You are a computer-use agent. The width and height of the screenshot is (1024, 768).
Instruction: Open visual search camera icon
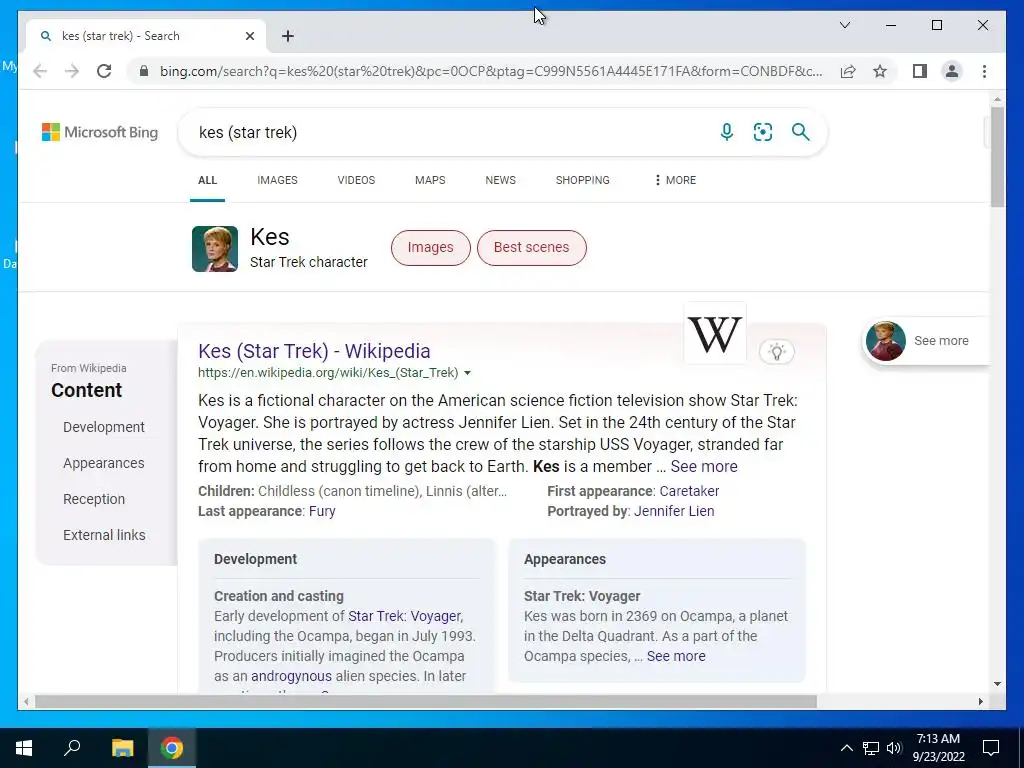763,132
